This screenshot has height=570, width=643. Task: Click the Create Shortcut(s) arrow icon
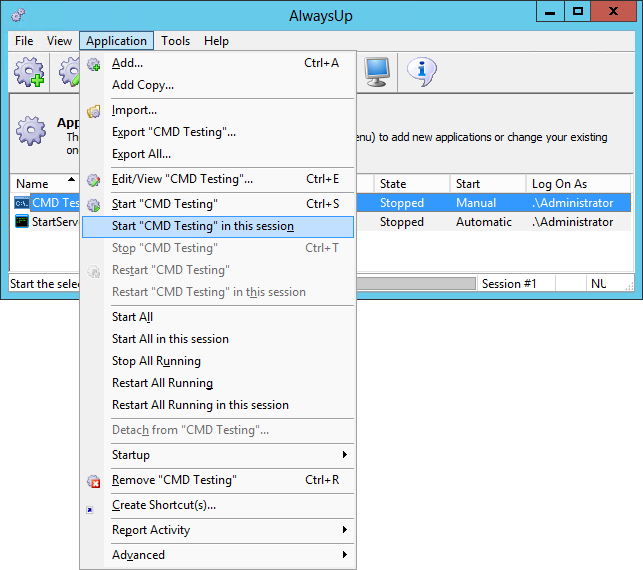[90, 510]
